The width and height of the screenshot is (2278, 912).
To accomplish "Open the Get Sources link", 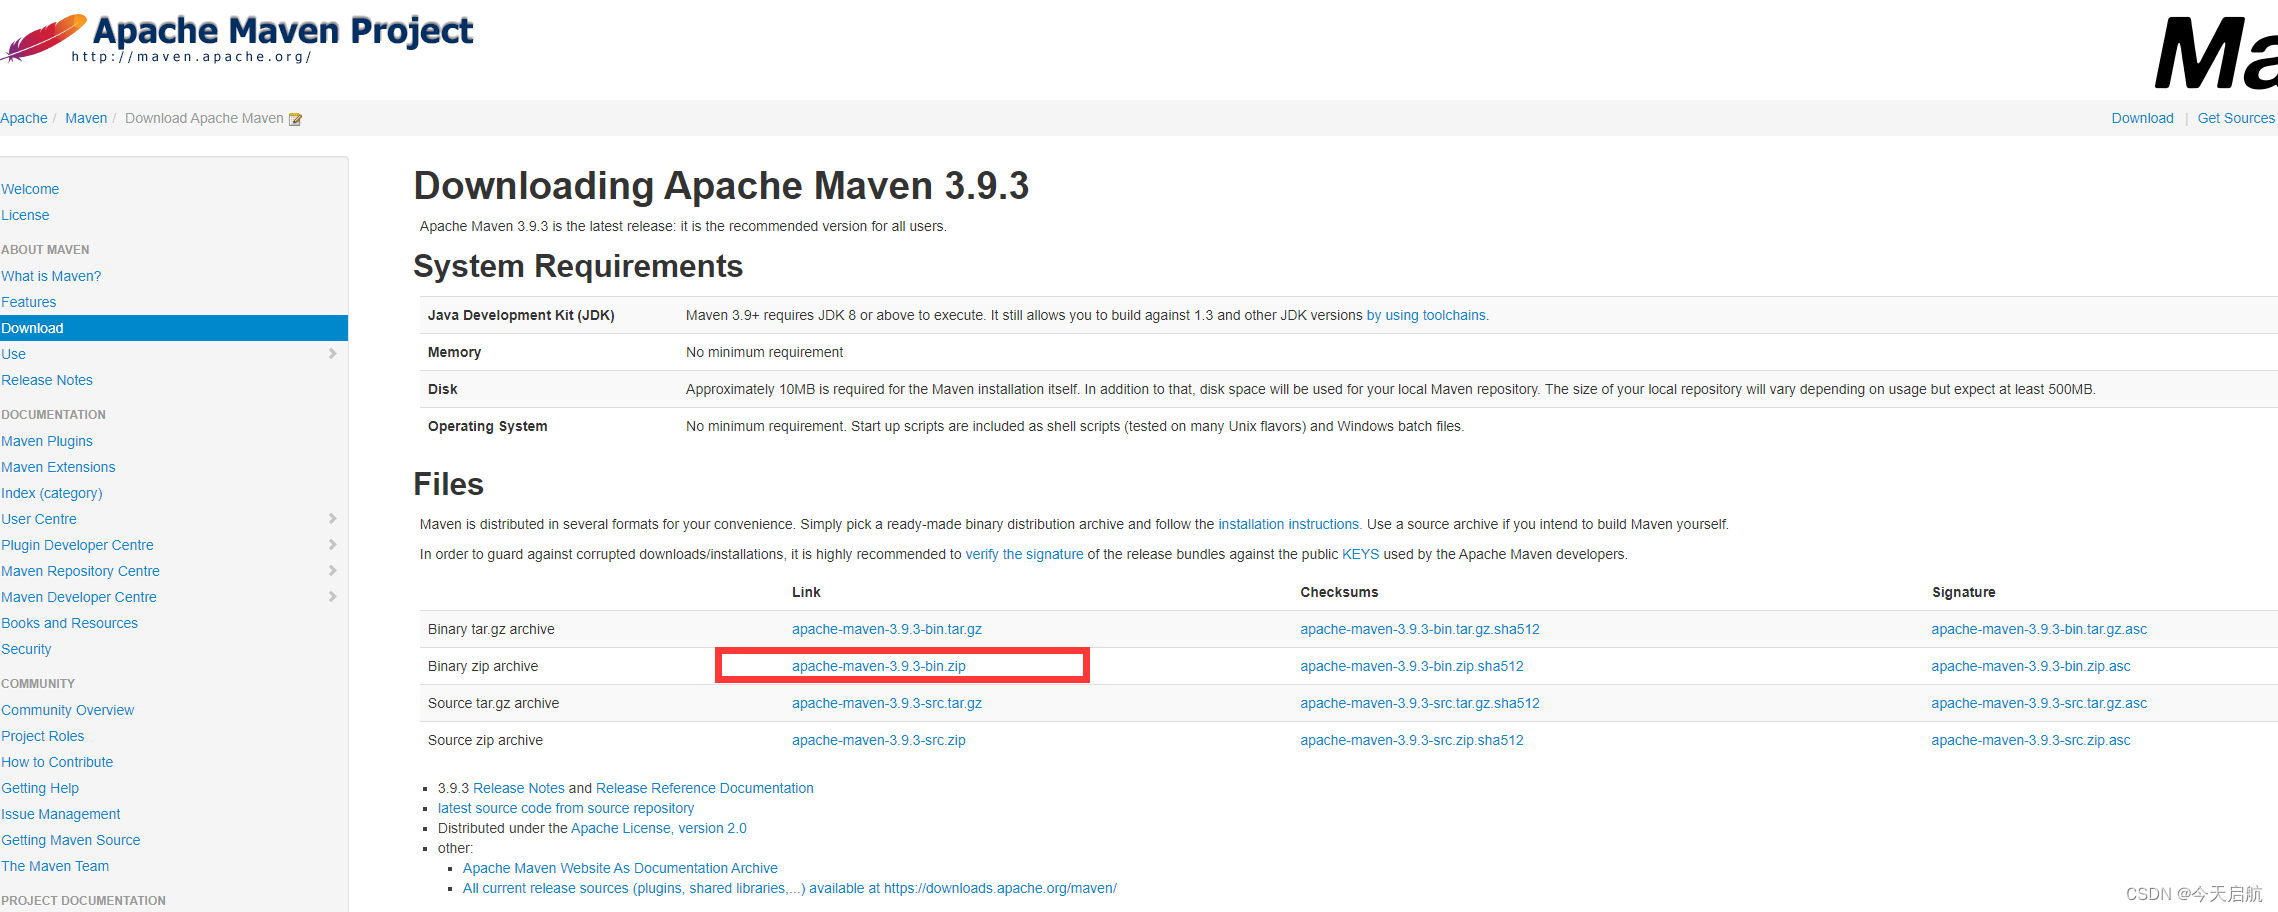I will click(2236, 118).
